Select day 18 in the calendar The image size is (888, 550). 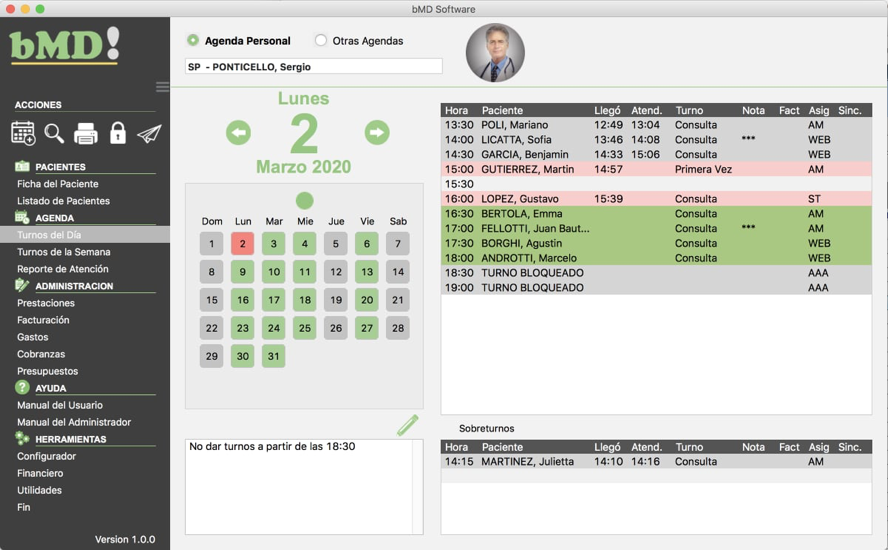coord(305,300)
